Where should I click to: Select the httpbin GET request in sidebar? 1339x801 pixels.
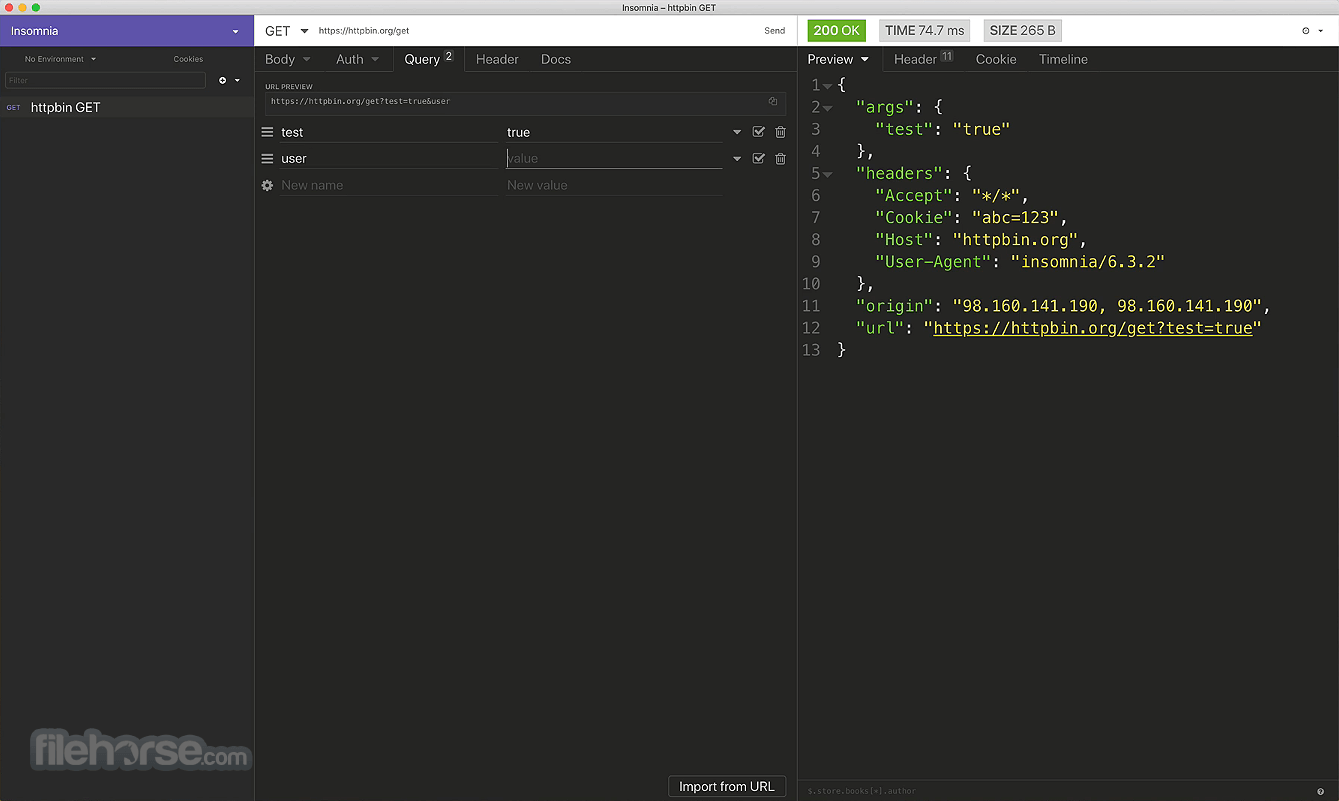point(127,107)
